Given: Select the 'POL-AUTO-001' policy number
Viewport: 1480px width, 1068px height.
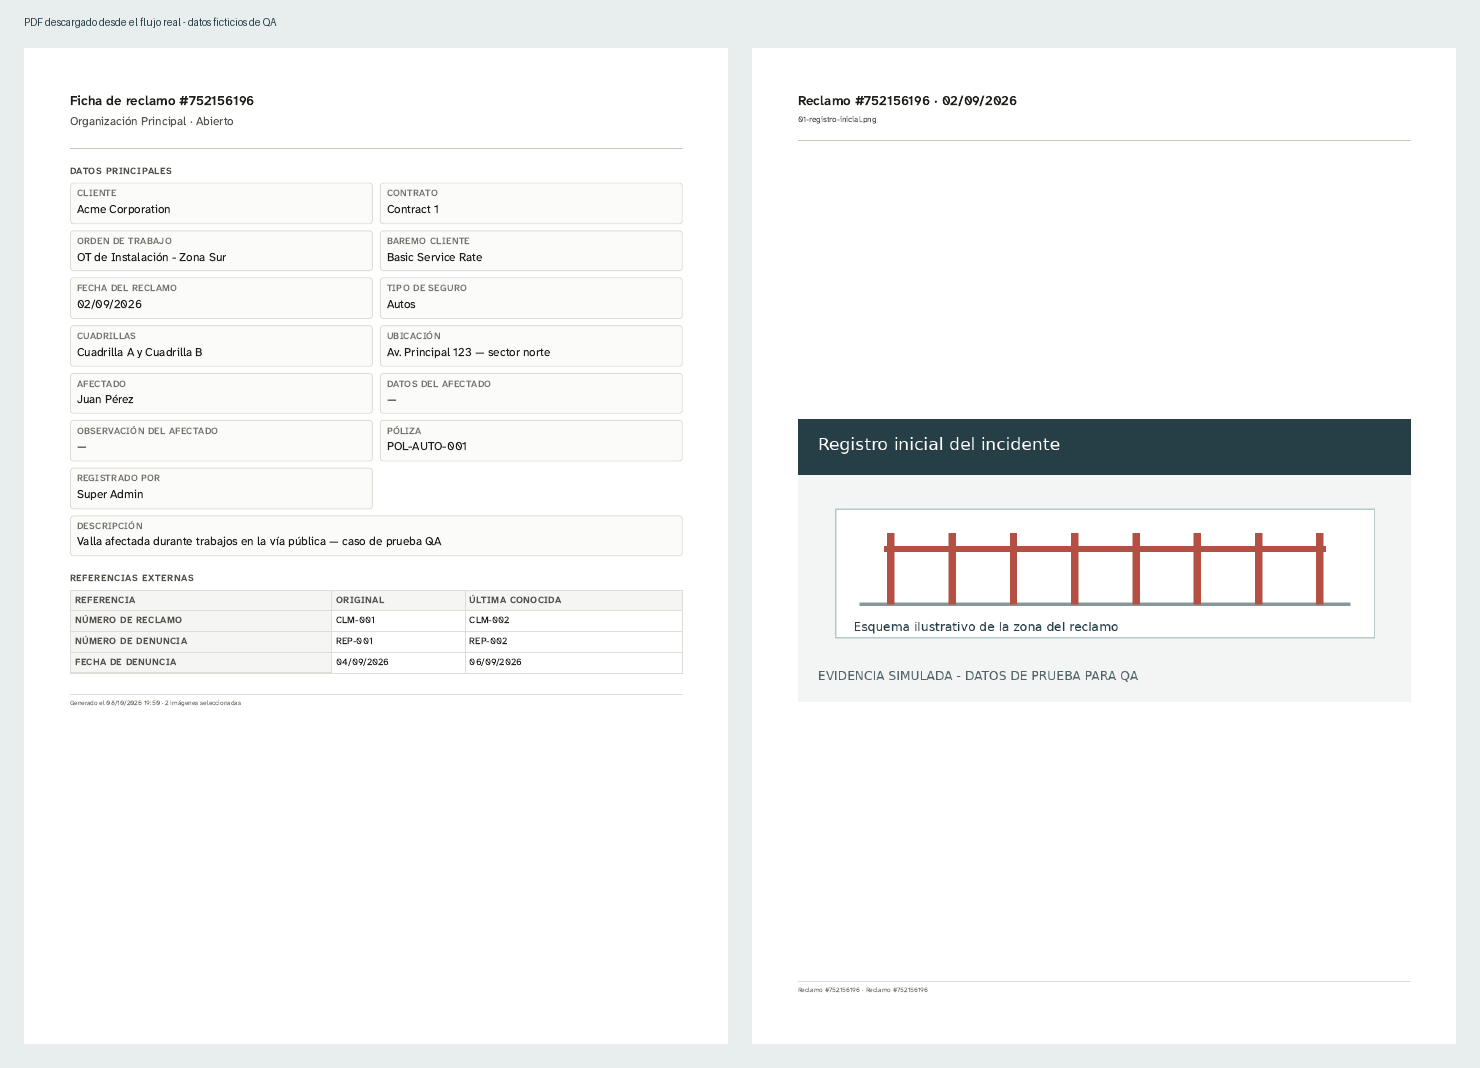Looking at the screenshot, I should coord(427,446).
